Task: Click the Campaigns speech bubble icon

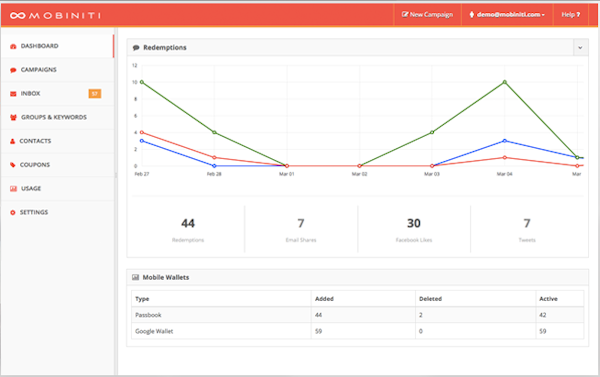Action: tap(13, 70)
